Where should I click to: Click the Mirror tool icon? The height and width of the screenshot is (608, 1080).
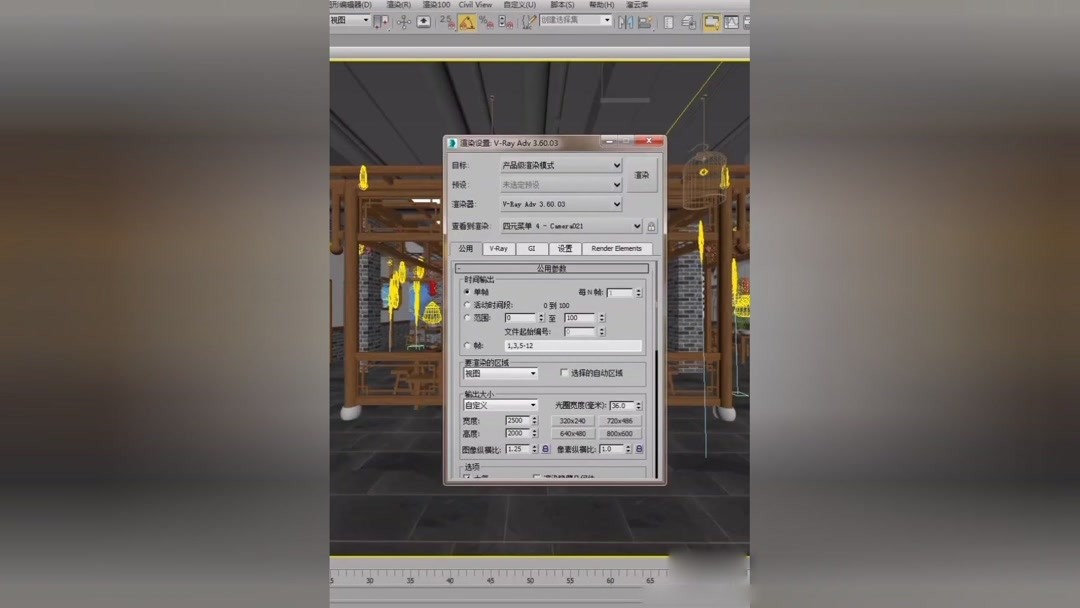pos(625,21)
